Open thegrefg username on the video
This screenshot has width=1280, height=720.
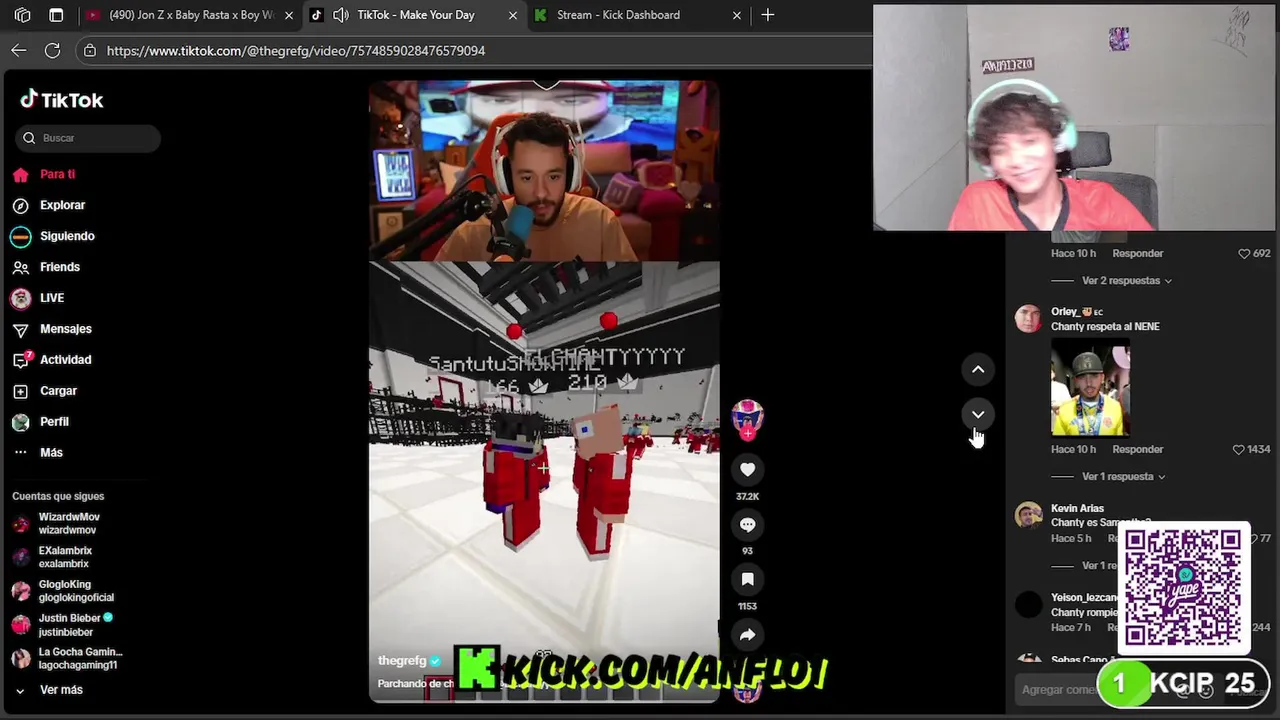(x=402, y=661)
